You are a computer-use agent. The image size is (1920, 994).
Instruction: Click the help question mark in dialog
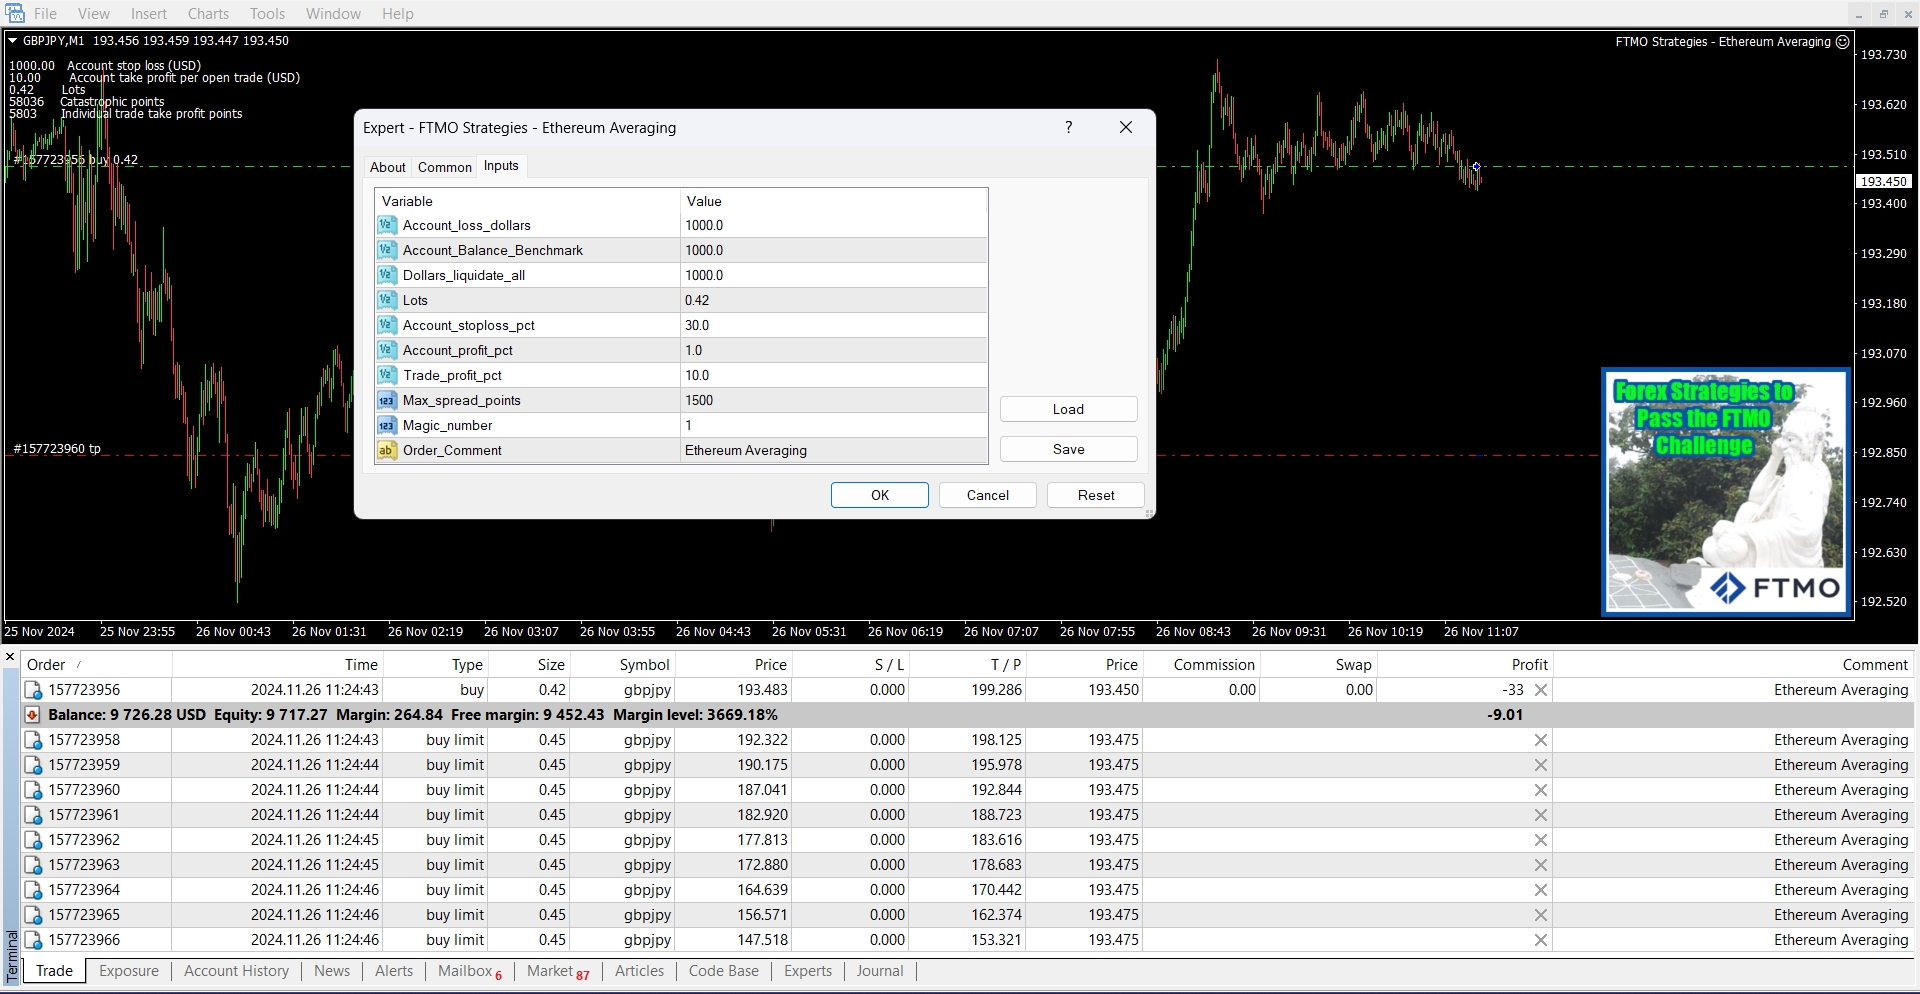coord(1068,127)
